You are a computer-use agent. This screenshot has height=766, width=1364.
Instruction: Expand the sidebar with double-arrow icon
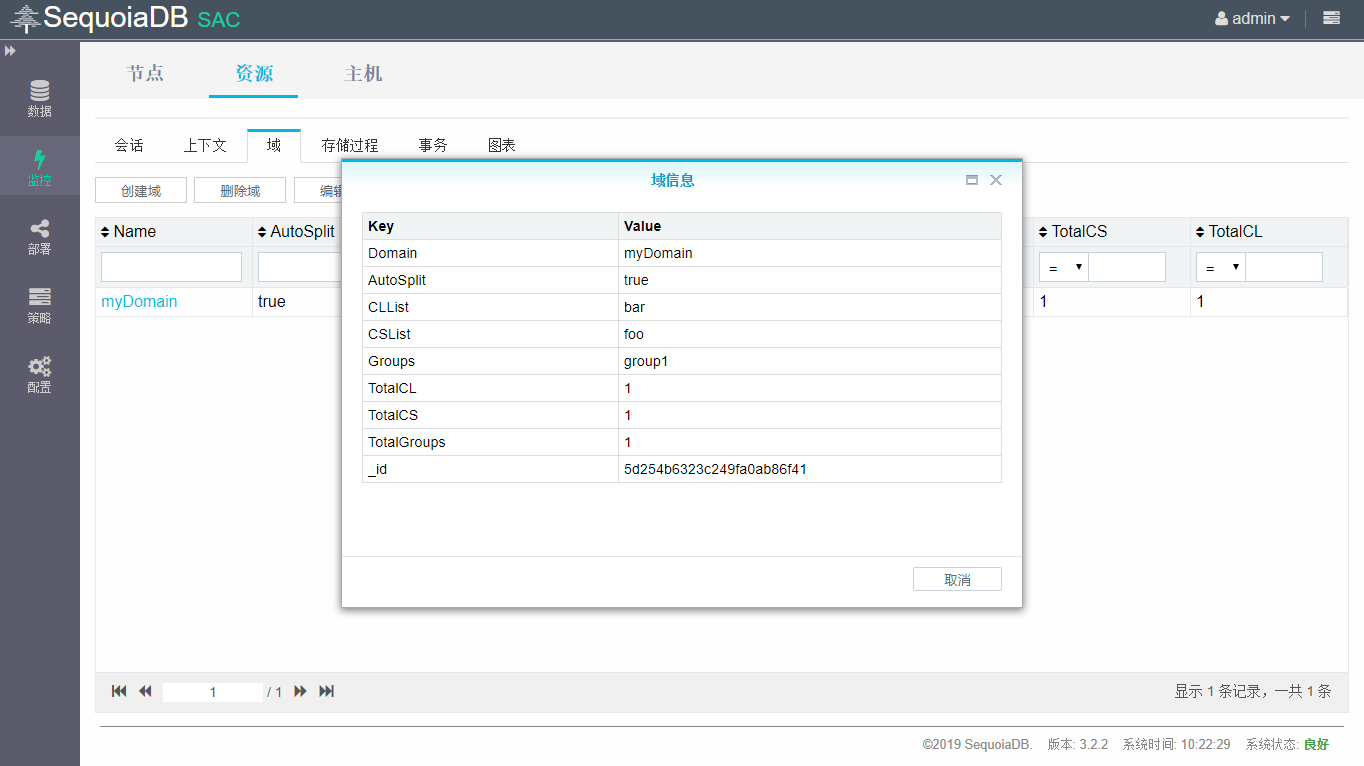[x=10, y=51]
